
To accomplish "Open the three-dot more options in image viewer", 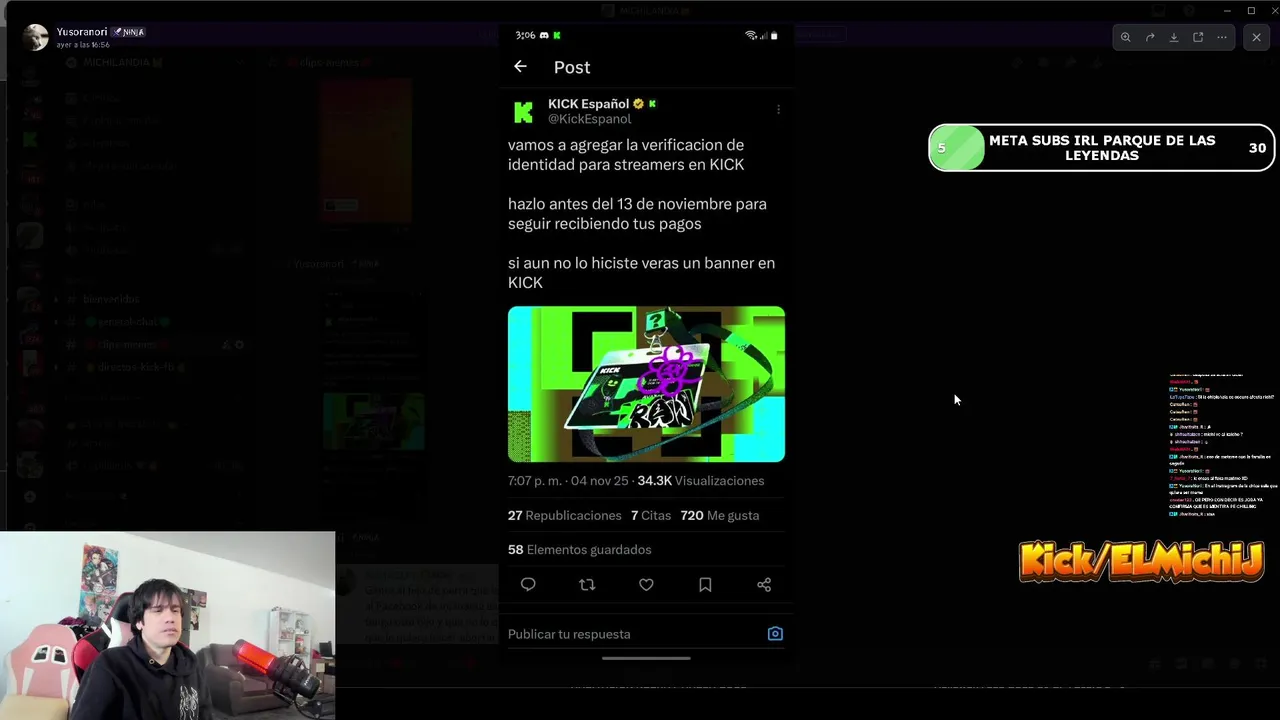I will click(1222, 37).
